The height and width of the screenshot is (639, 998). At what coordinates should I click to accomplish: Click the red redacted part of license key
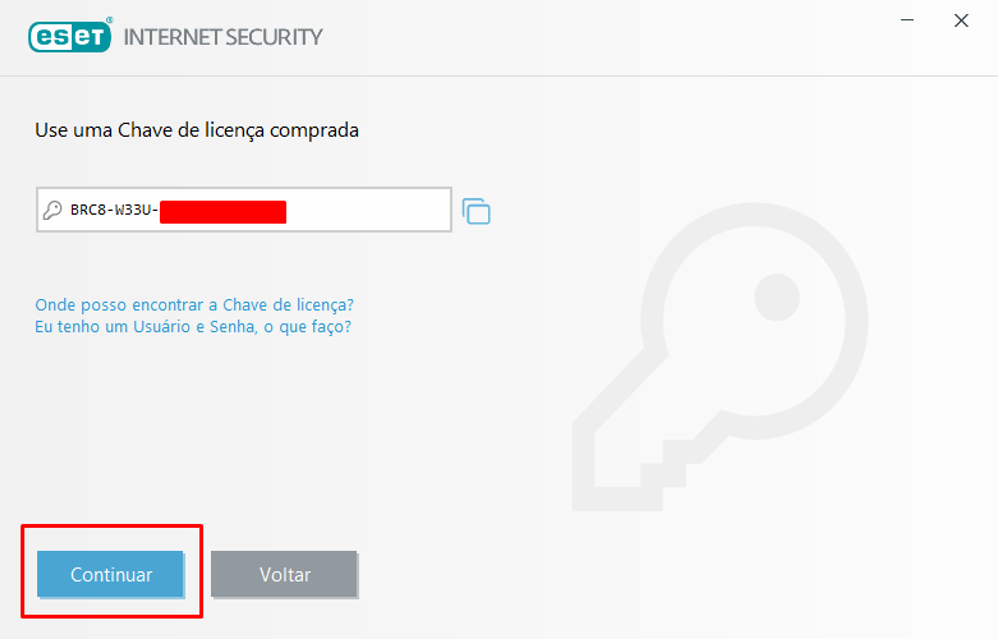223,211
